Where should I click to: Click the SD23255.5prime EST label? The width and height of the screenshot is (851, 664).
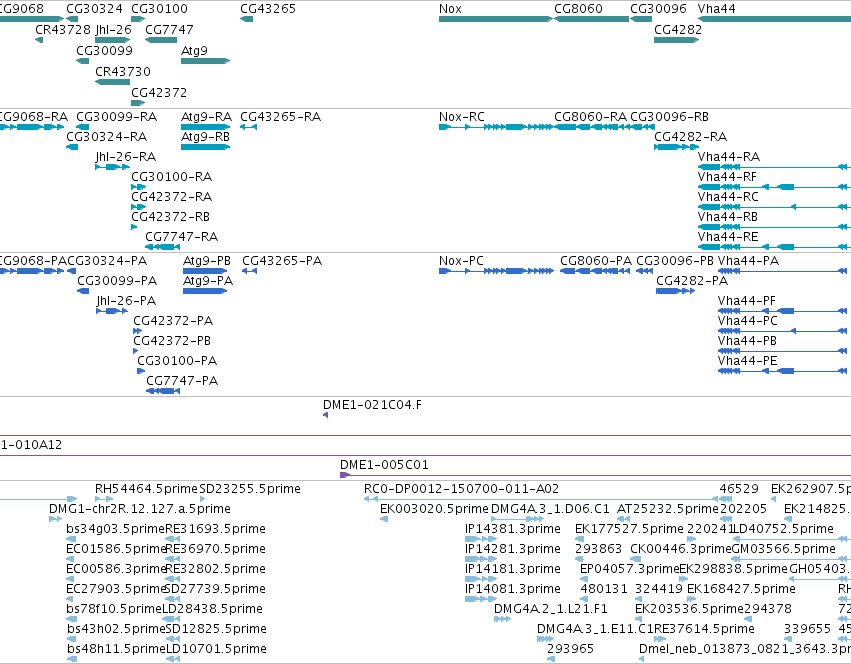pos(250,489)
